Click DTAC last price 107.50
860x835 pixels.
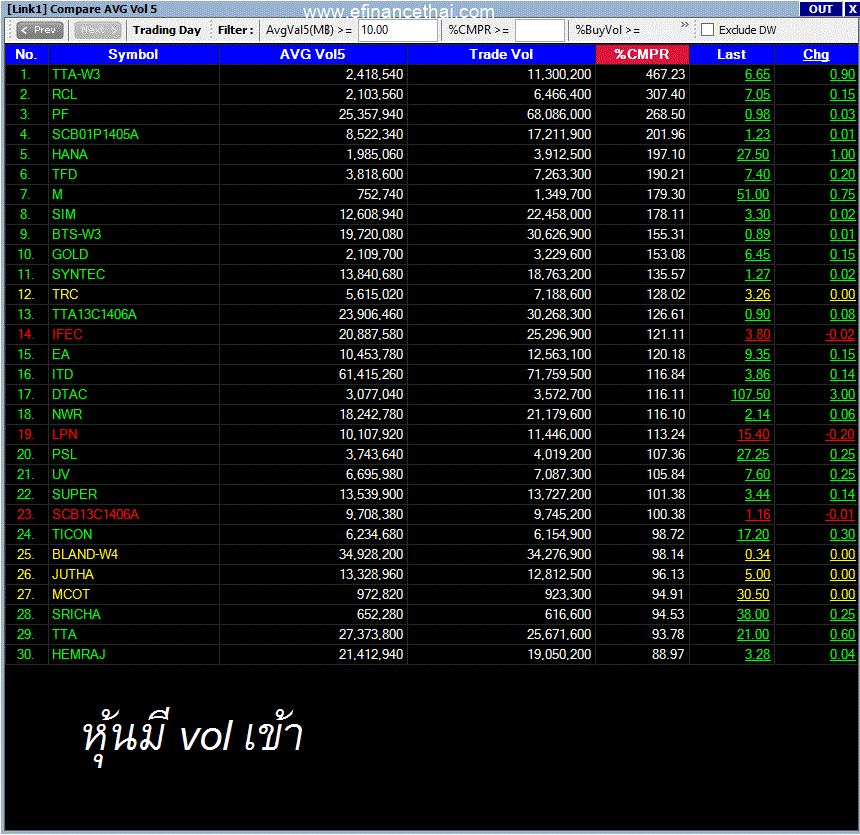click(x=751, y=395)
